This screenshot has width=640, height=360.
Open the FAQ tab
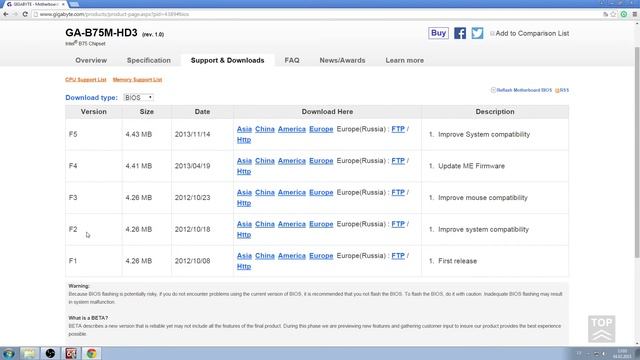[292, 60]
